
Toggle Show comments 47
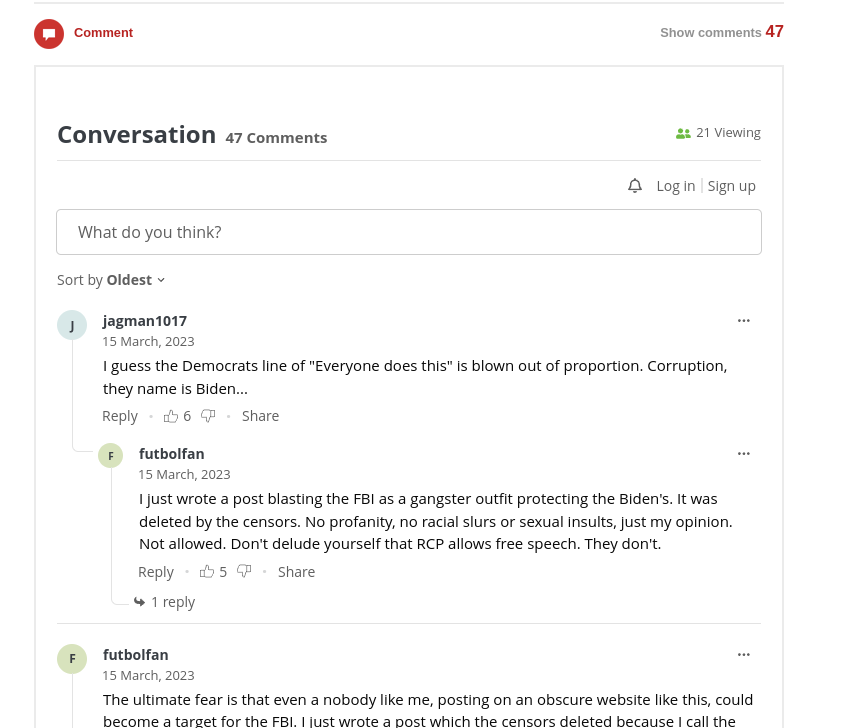pyautogui.click(x=721, y=32)
